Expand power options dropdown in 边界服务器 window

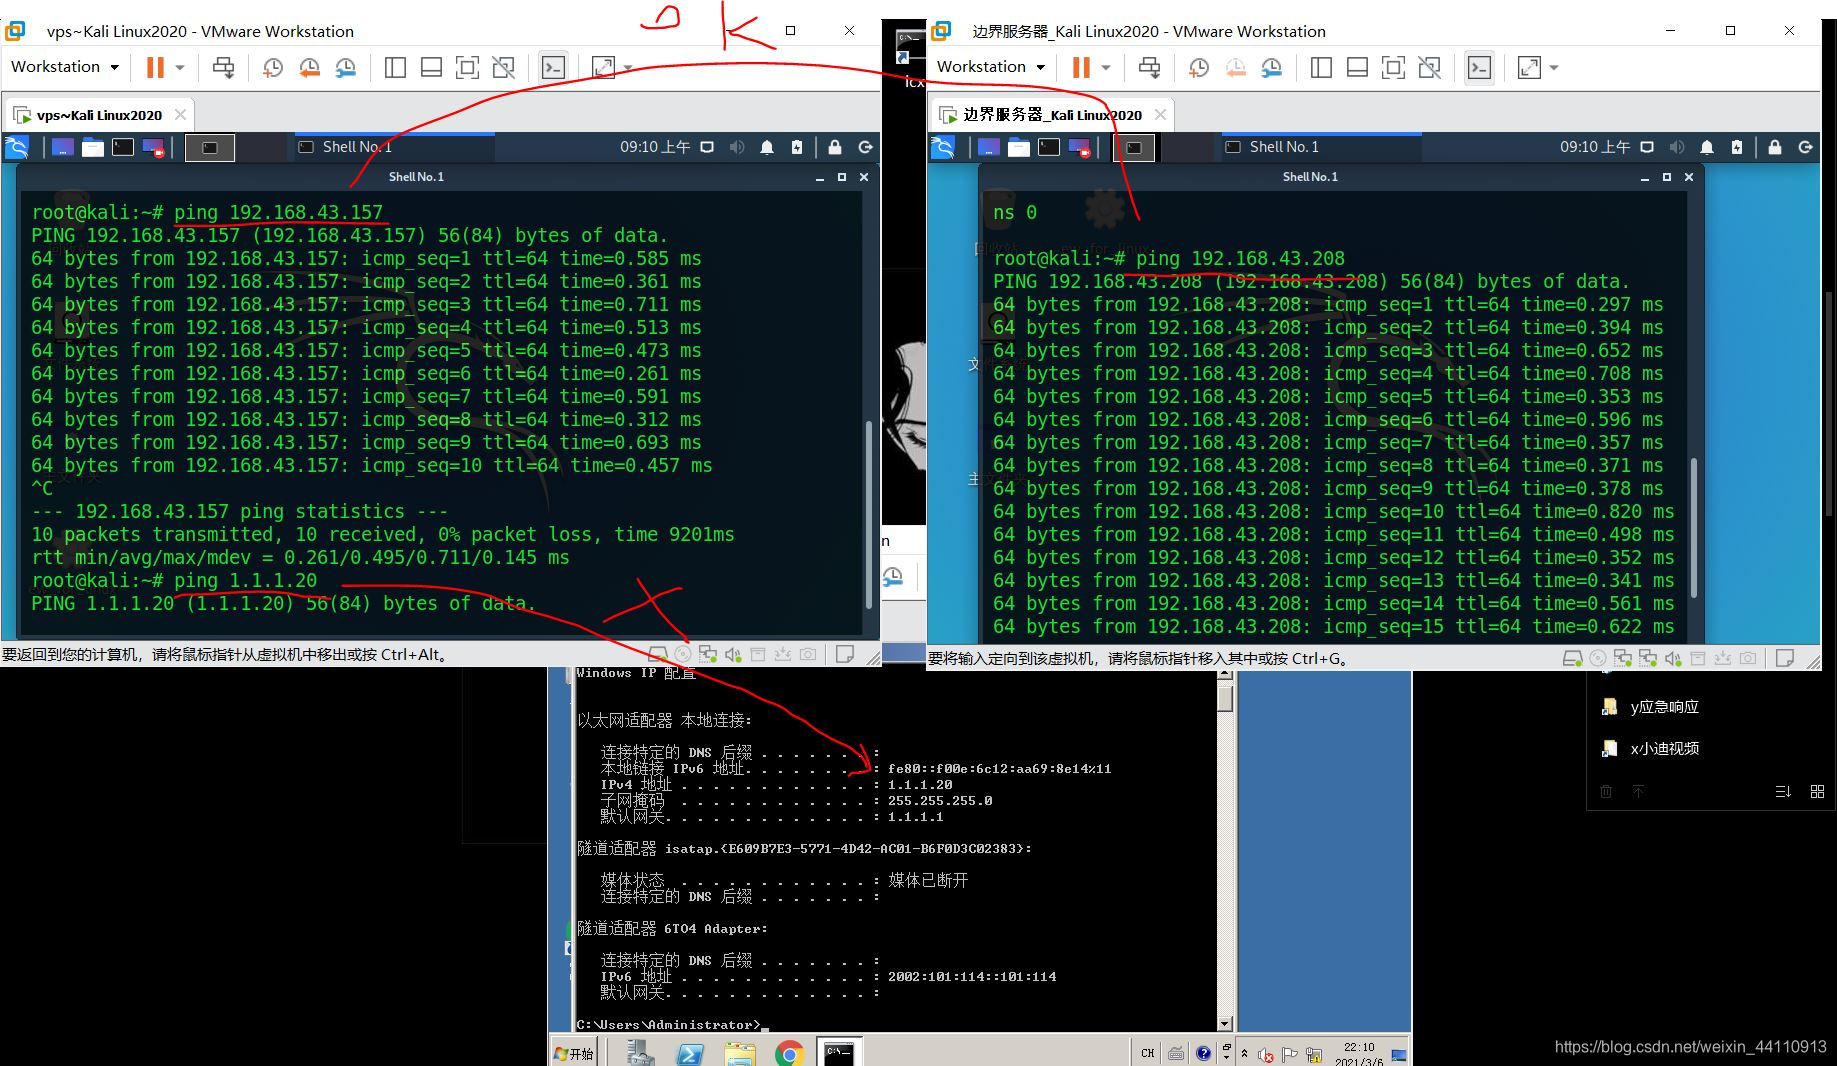point(1106,68)
